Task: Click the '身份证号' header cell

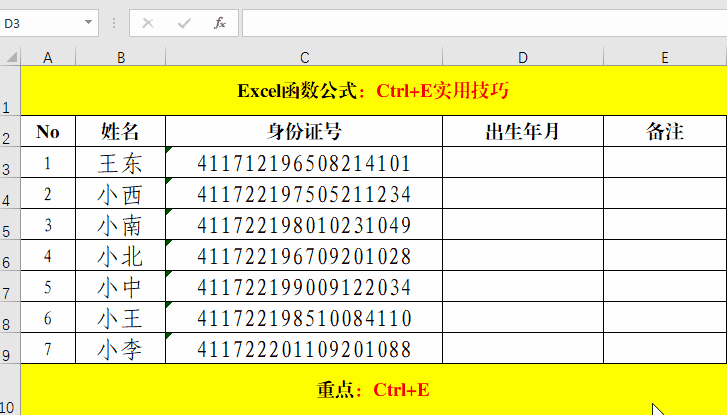Action: point(304,131)
